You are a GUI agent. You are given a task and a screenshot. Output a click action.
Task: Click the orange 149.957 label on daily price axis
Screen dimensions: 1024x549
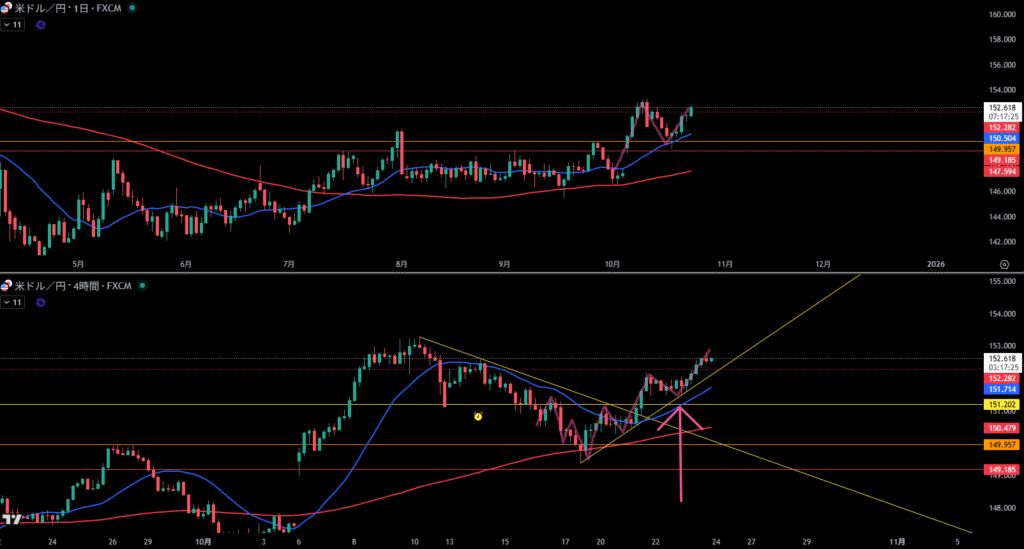[1002, 148]
